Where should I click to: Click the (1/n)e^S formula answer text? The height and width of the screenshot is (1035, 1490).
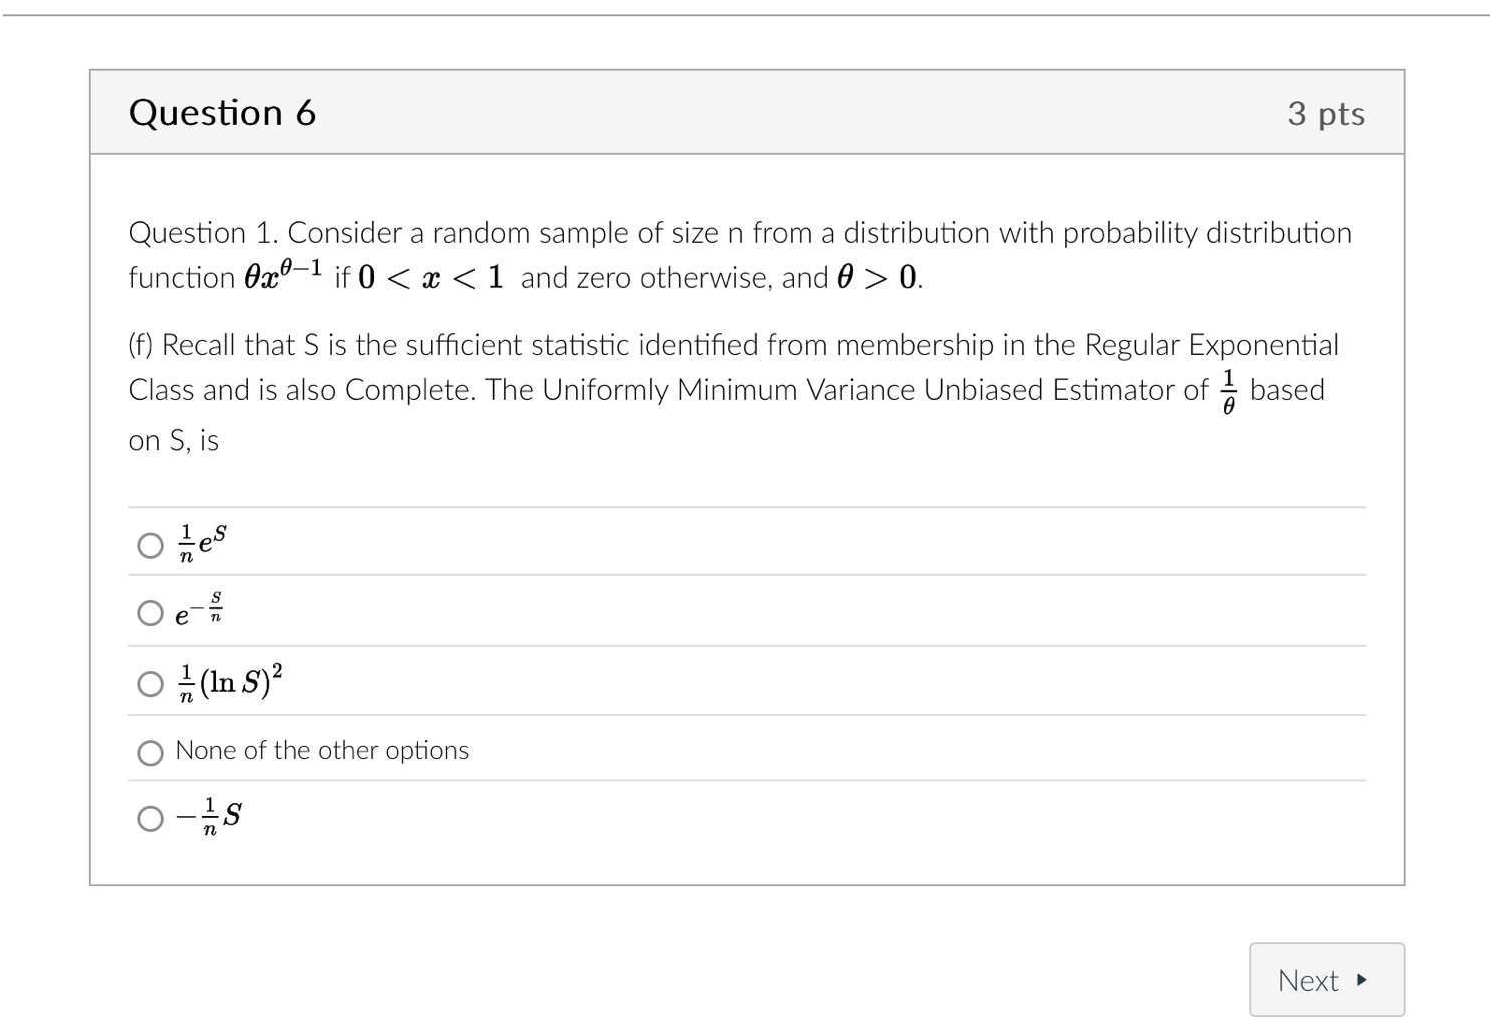203,542
